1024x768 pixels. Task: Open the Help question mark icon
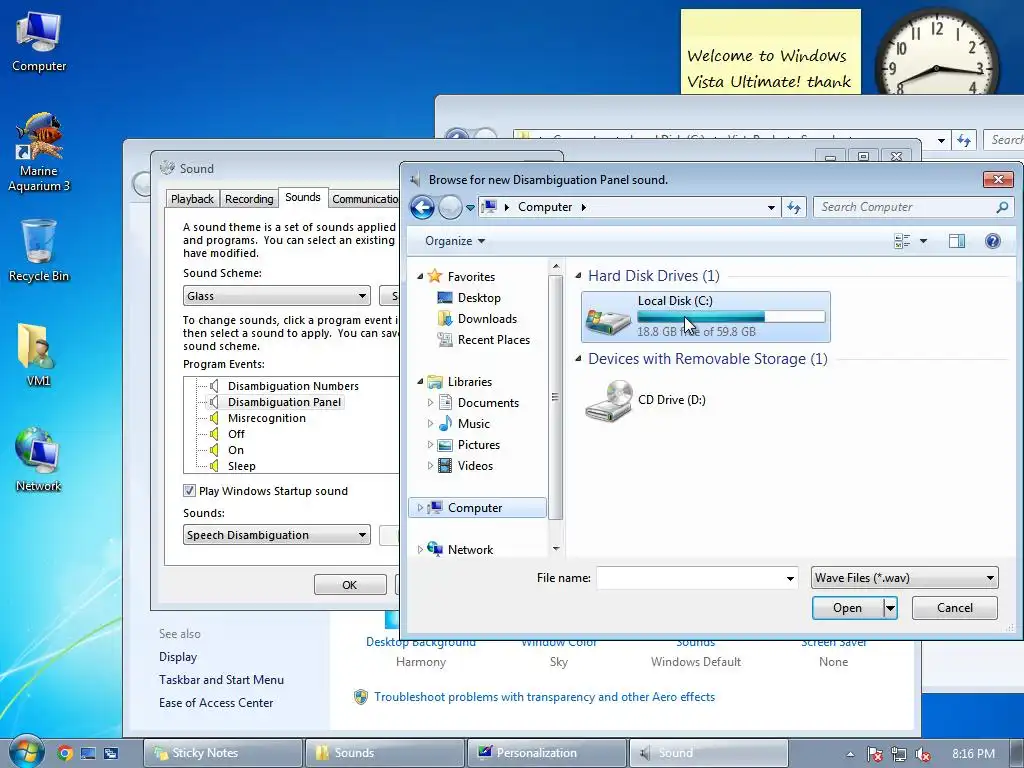pyautogui.click(x=993, y=241)
